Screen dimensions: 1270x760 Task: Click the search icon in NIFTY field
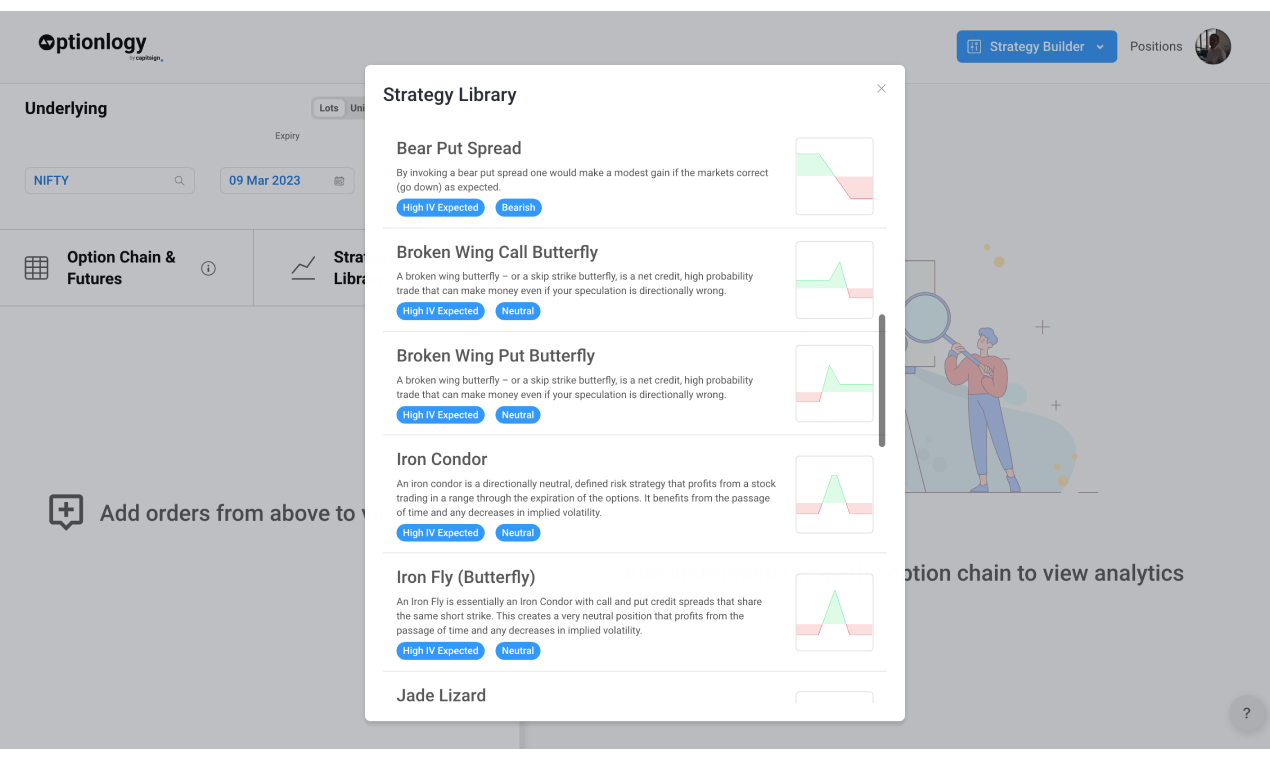click(180, 181)
